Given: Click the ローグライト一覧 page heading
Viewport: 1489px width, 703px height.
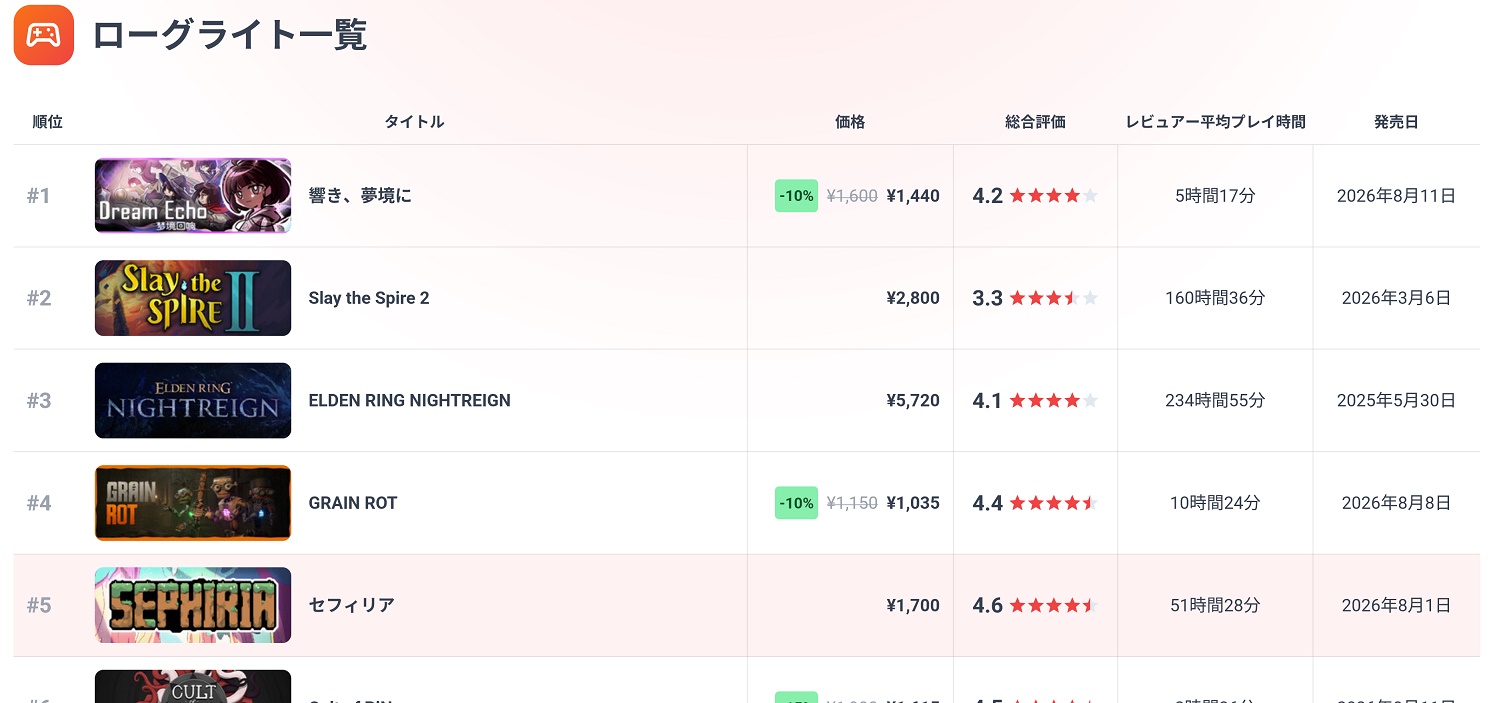Looking at the screenshot, I should 230,35.
